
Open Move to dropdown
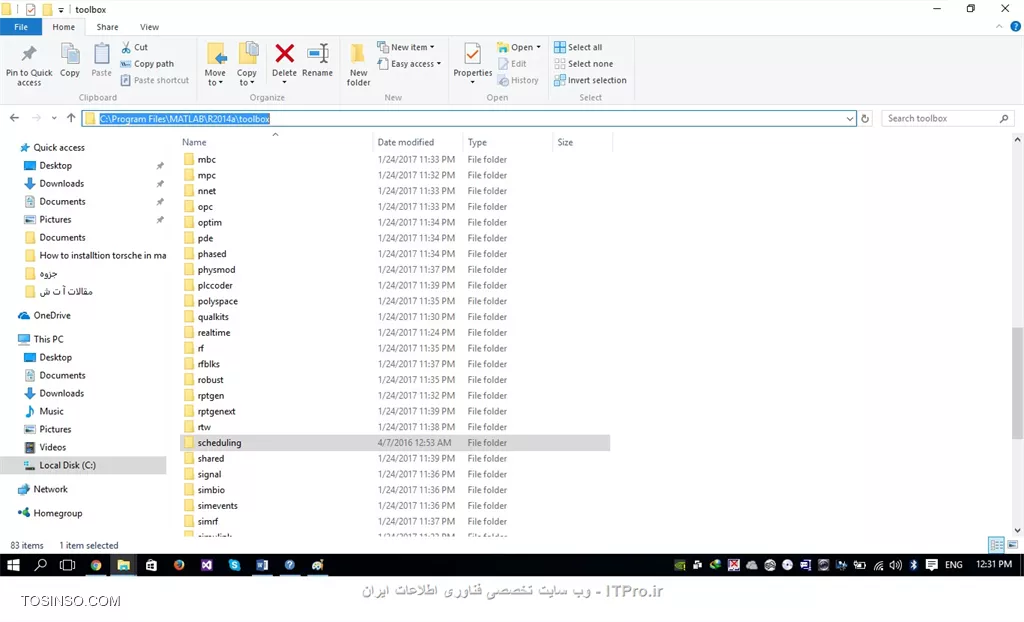[x=215, y=64]
